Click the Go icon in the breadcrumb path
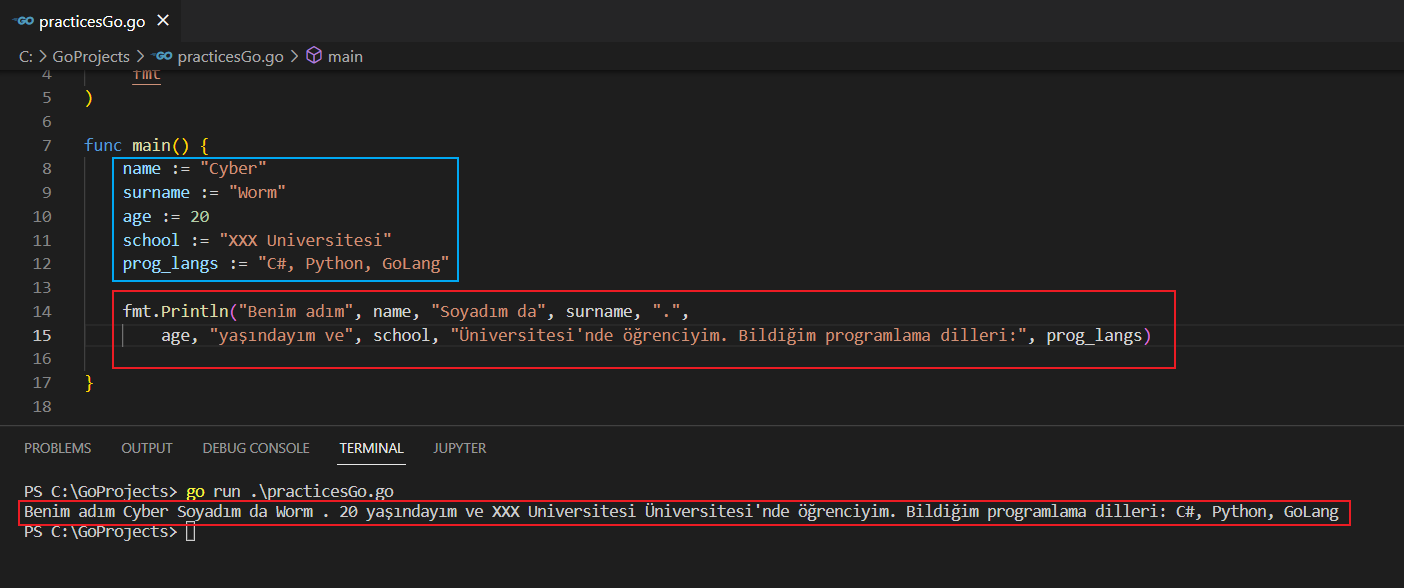This screenshot has height=588, width=1404. click(162, 57)
